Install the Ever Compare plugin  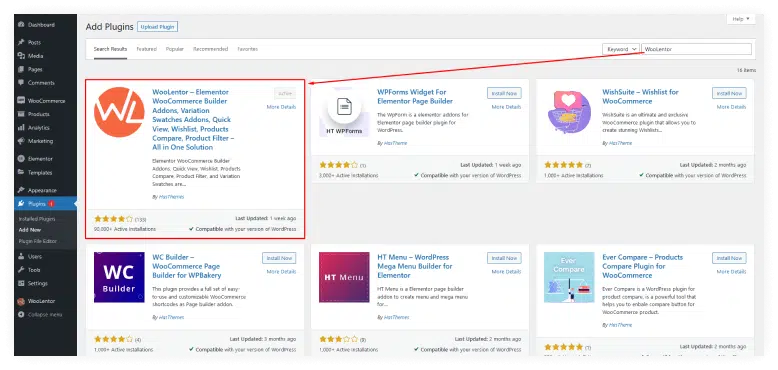pos(729,258)
